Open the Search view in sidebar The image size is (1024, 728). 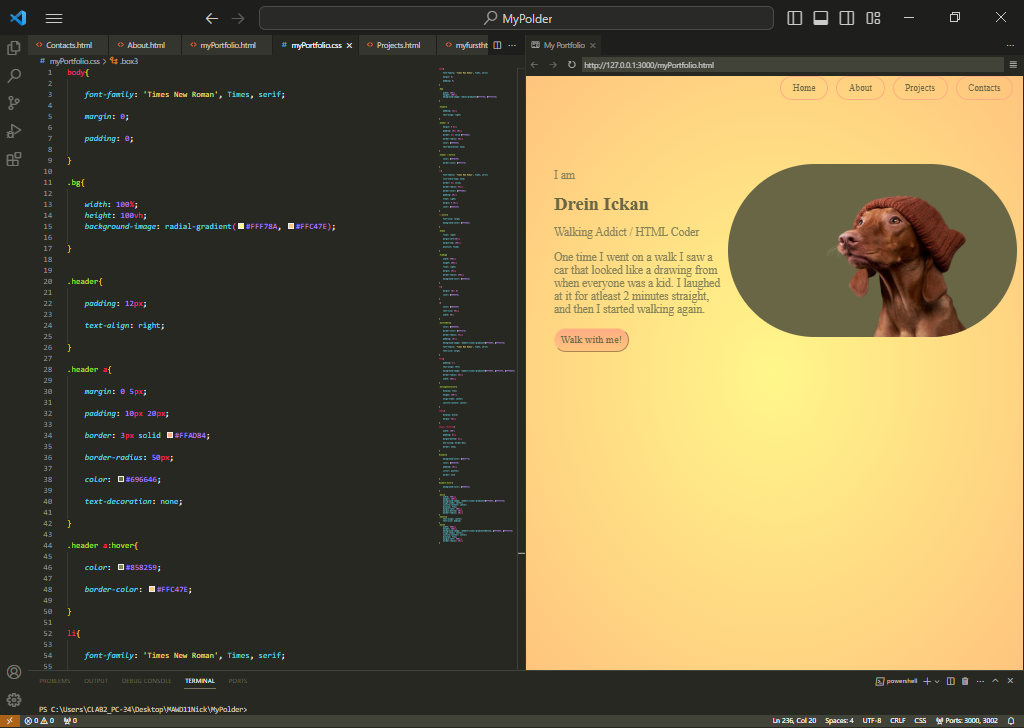click(14, 75)
